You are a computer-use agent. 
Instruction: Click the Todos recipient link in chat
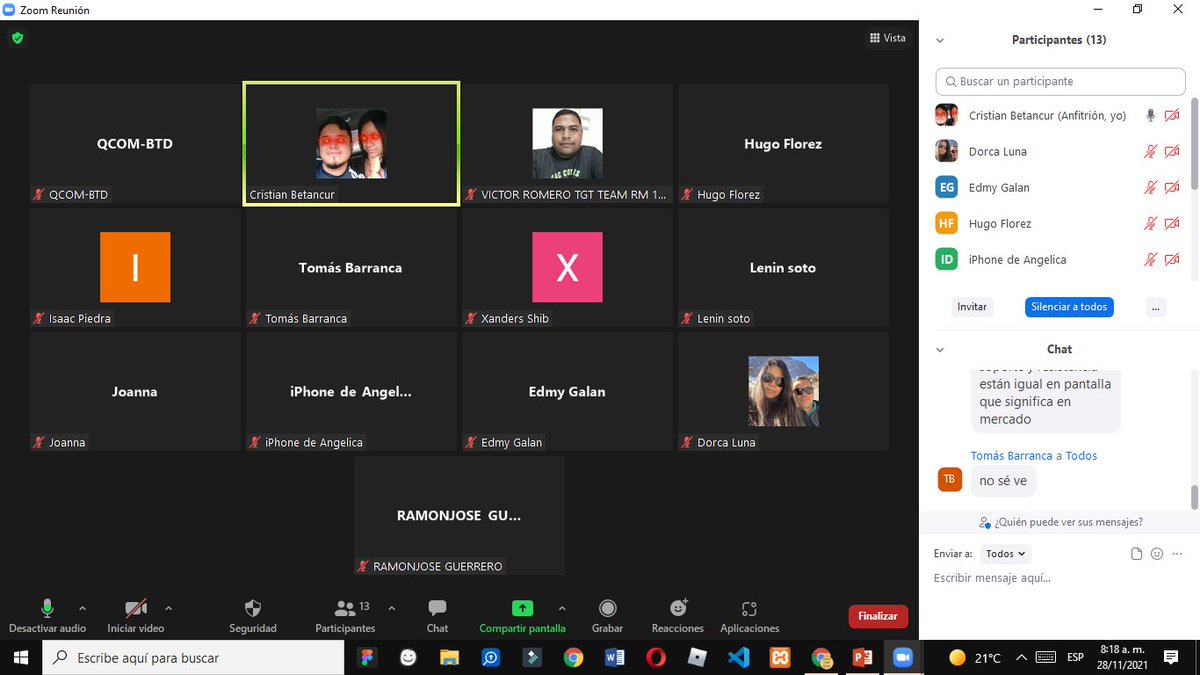pos(1081,456)
